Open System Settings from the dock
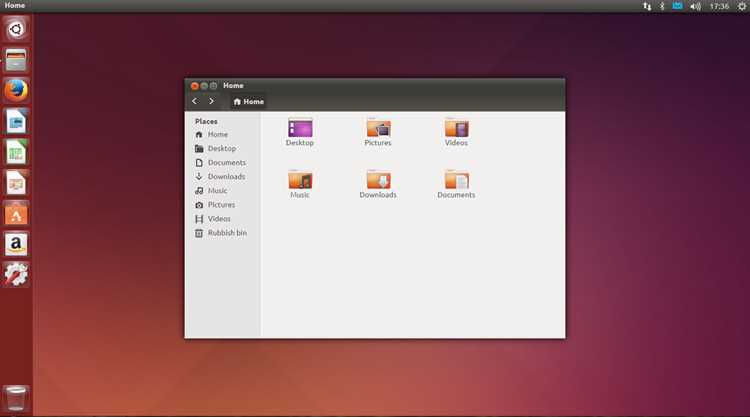 point(16,275)
